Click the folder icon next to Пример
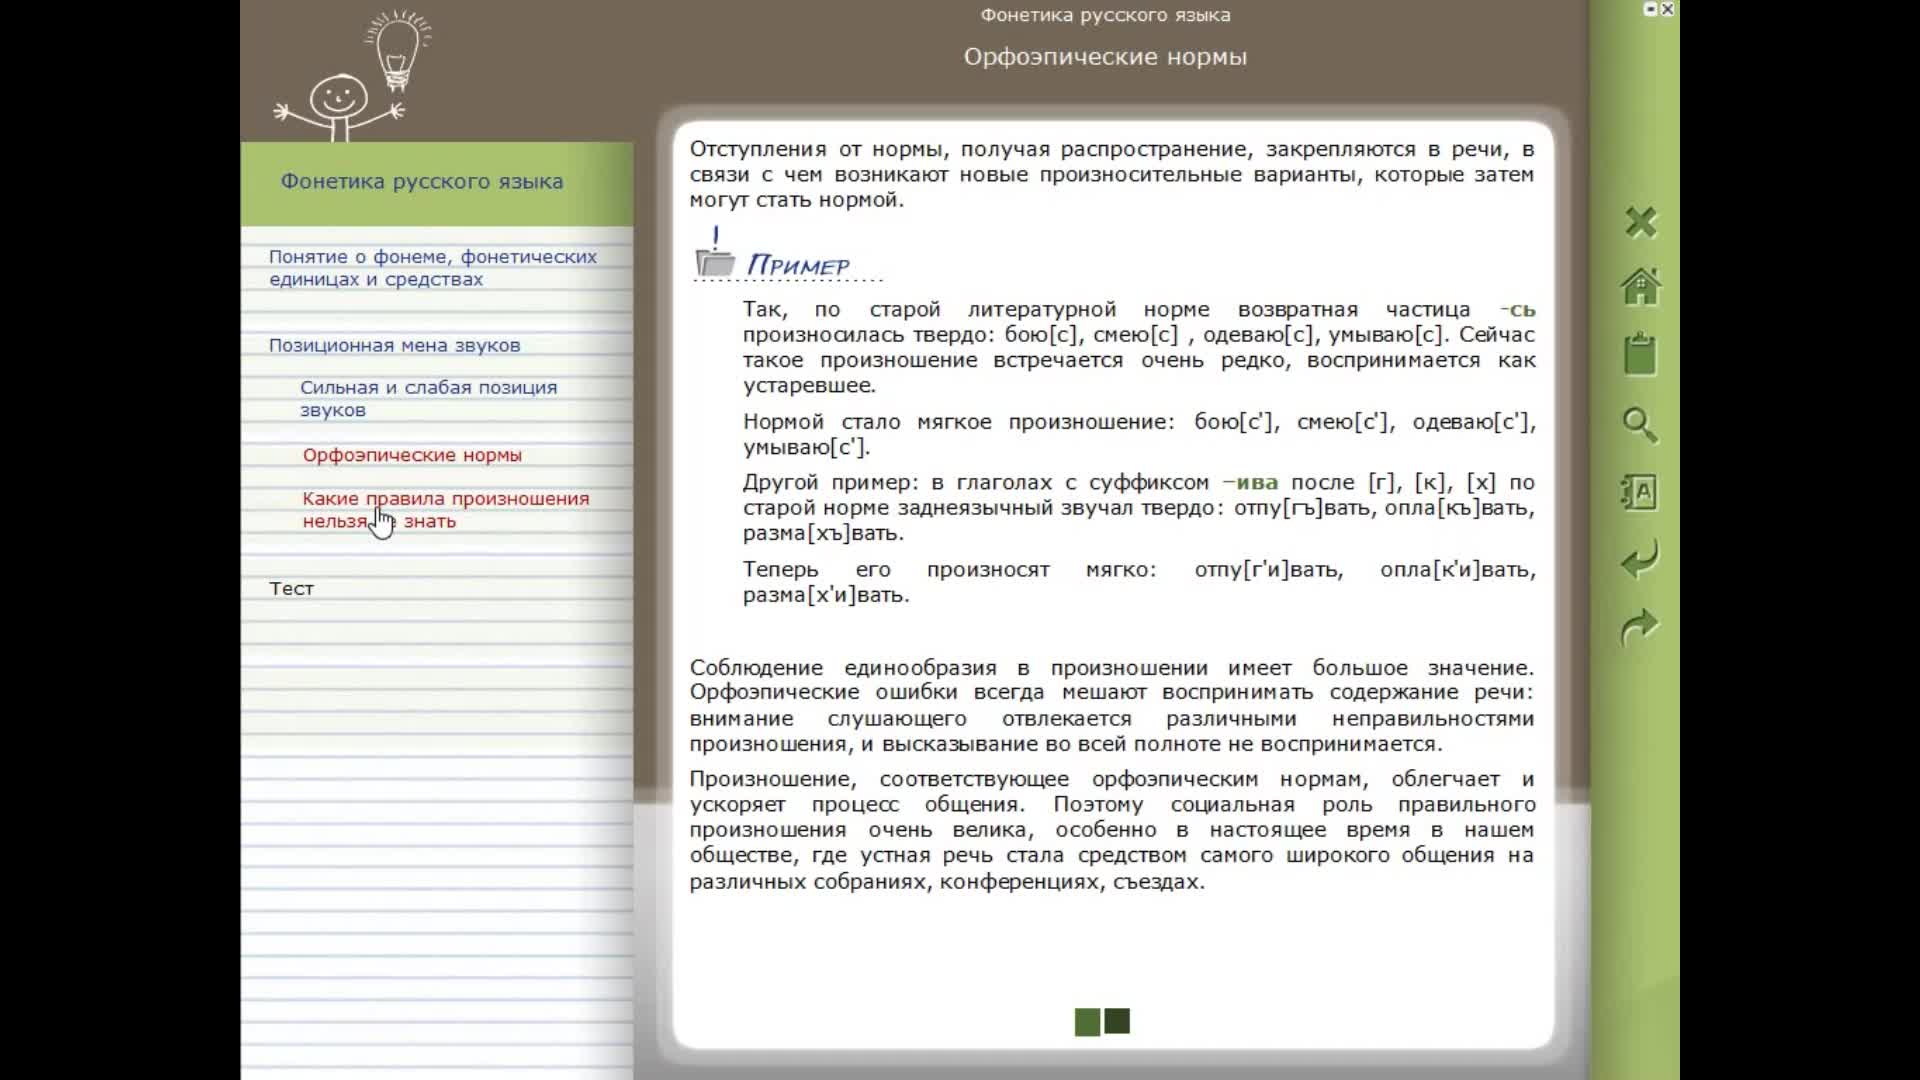 [x=714, y=261]
